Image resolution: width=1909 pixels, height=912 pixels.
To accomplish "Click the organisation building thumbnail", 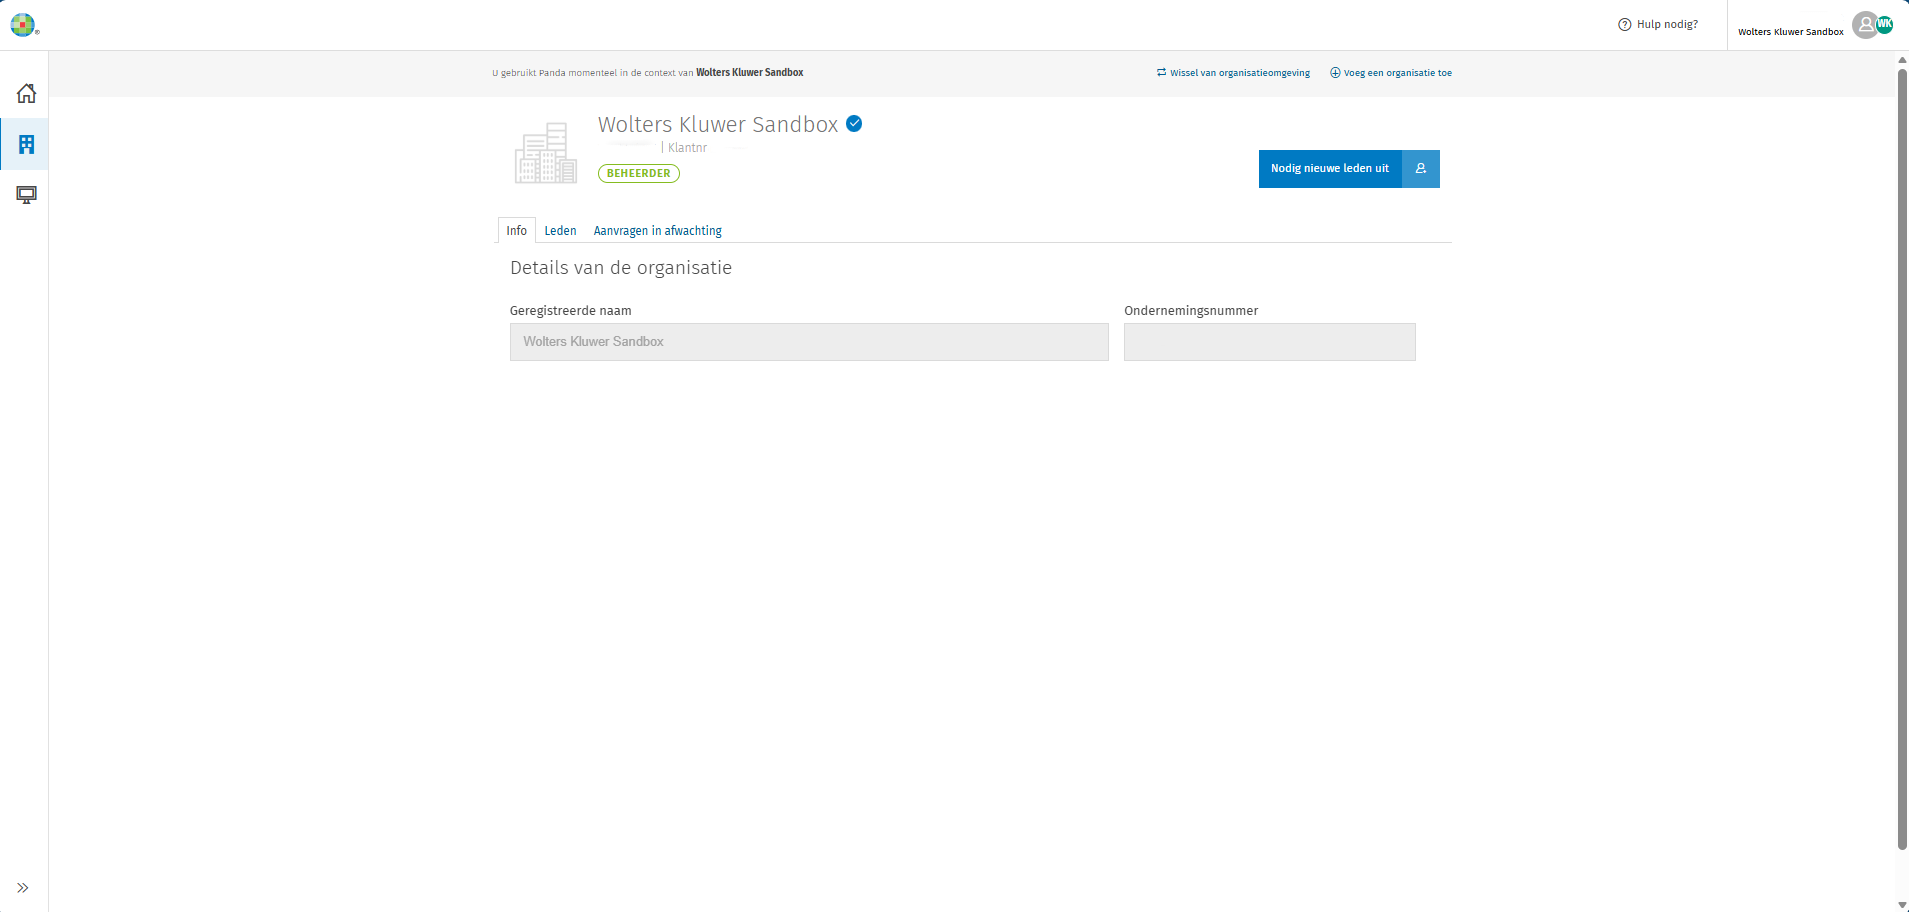I will click(x=546, y=153).
